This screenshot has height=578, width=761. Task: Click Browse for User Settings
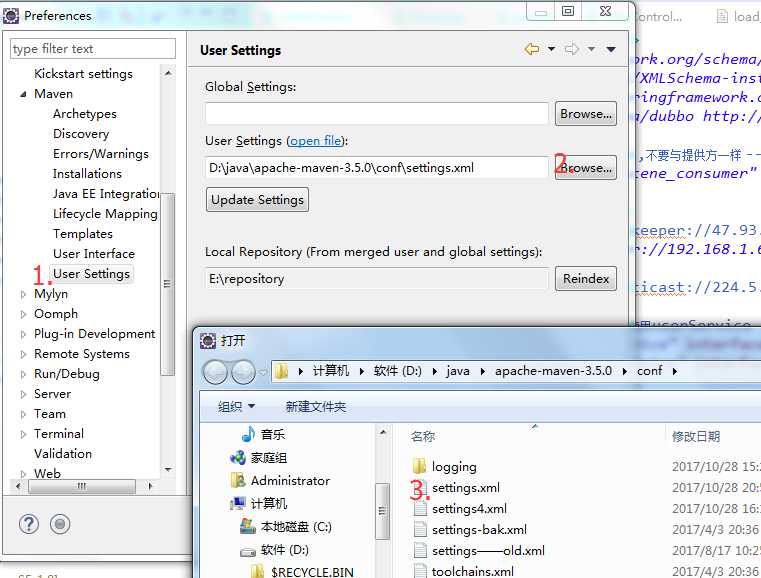[586, 167]
